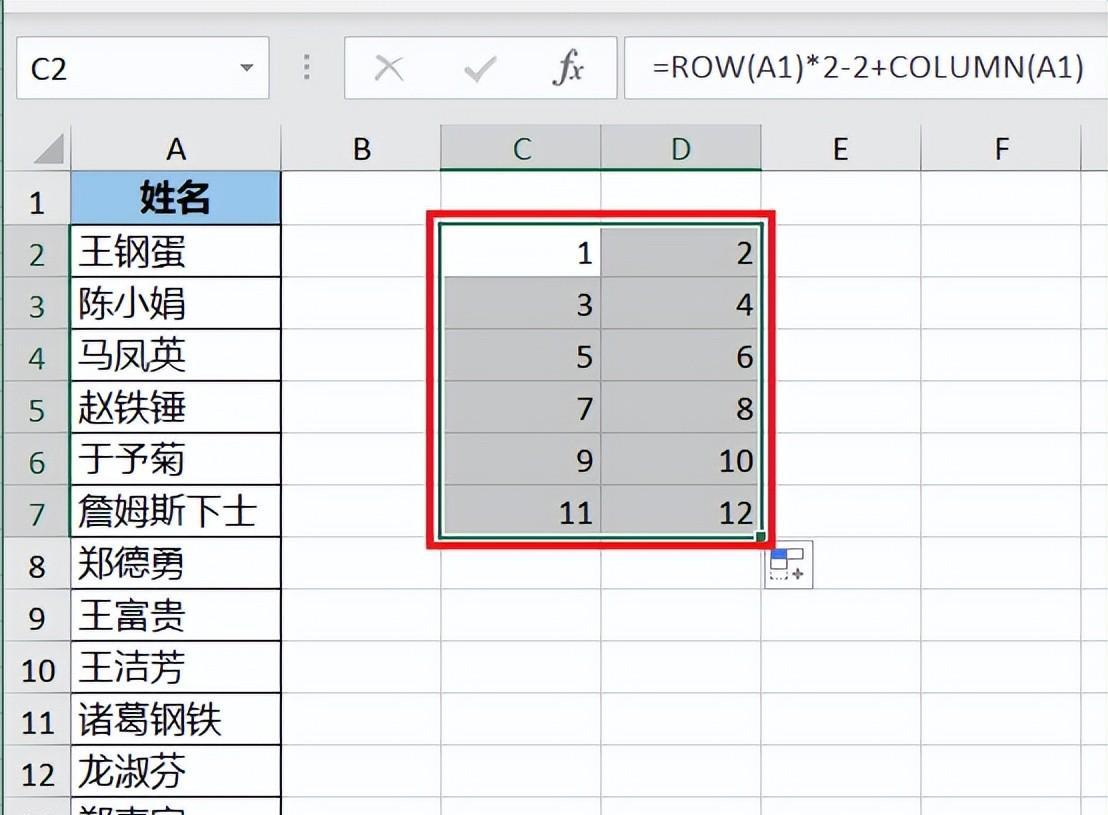Click cell C3 with value 3

coord(521,303)
